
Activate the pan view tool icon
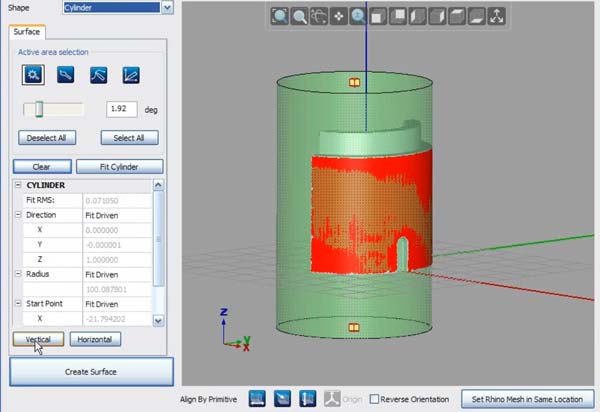340,16
